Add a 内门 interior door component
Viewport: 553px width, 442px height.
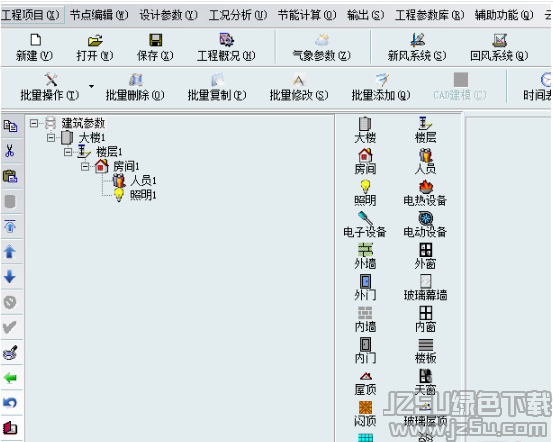(x=365, y=351)
